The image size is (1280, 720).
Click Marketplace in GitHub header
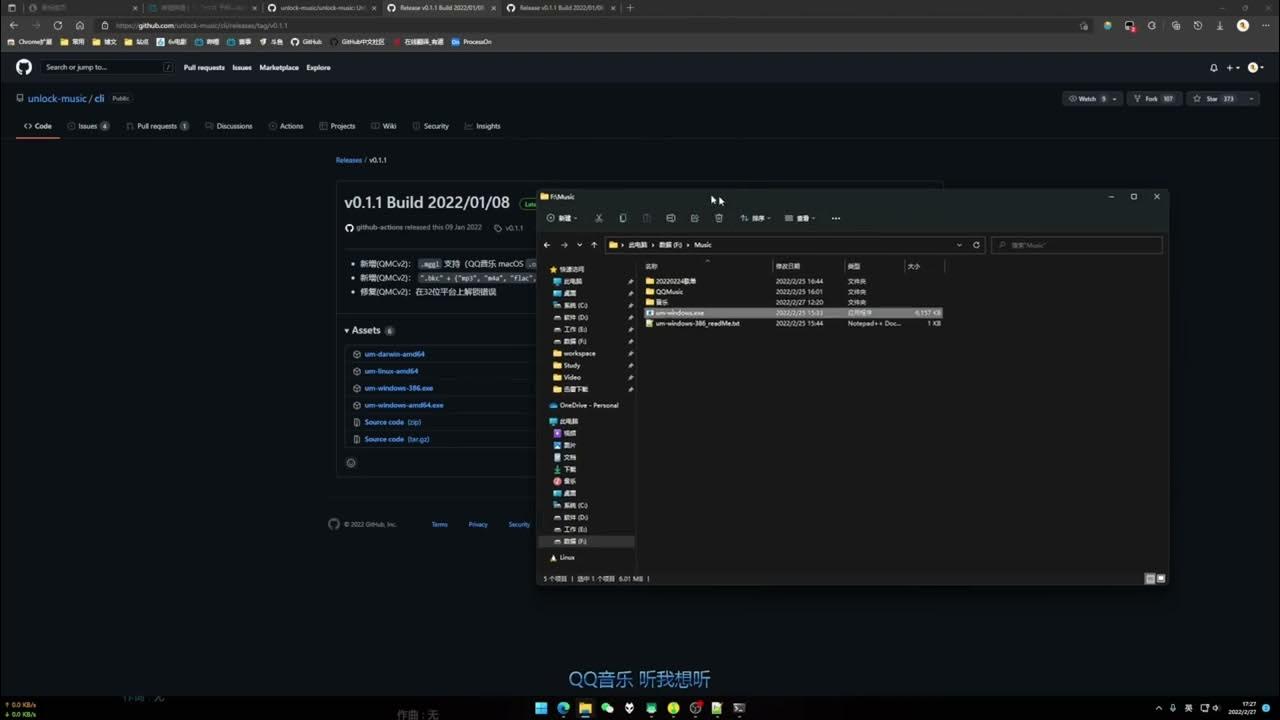(279, 68)
